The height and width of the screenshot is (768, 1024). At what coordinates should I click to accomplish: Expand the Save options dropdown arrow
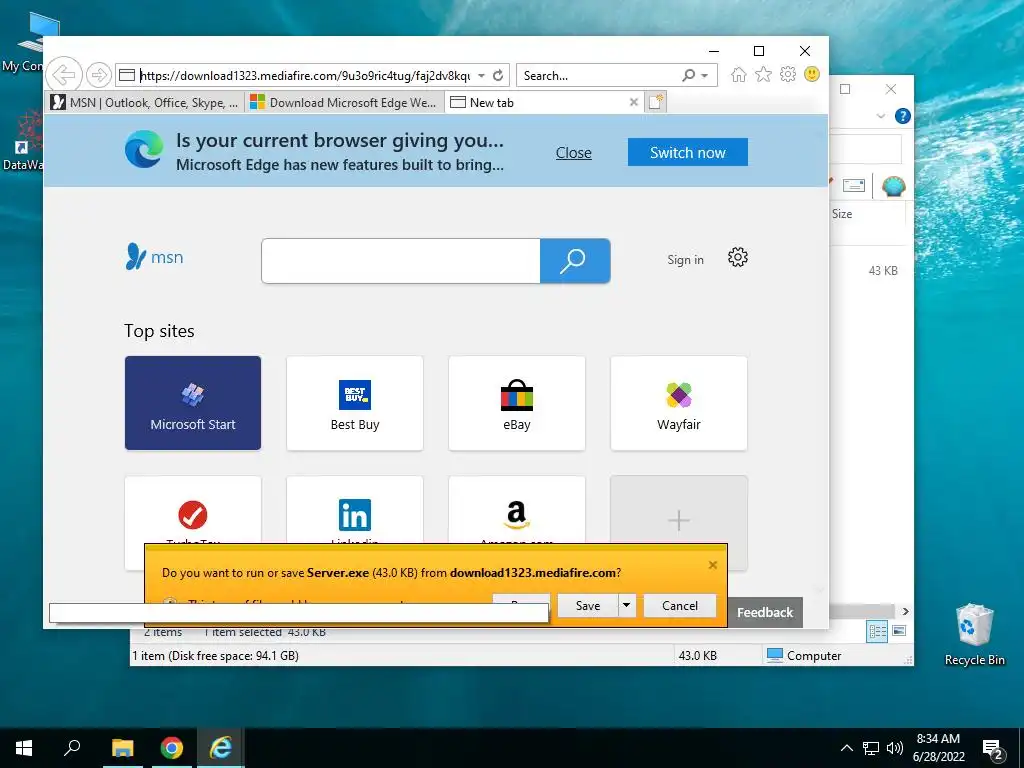click(x=626, y=605)
